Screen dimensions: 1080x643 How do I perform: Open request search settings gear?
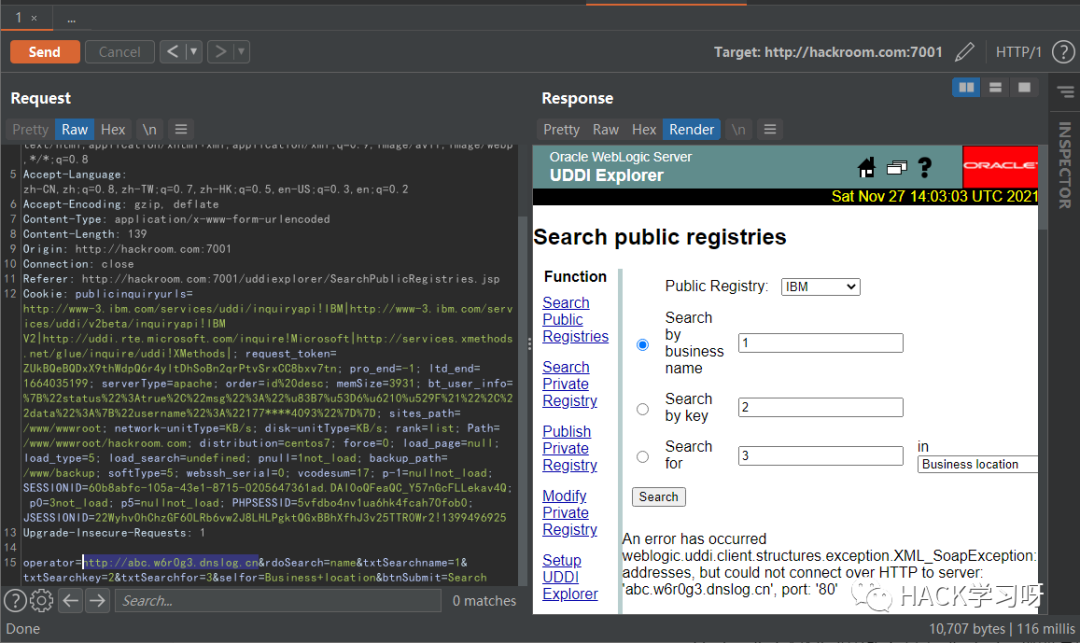(41, 600)
